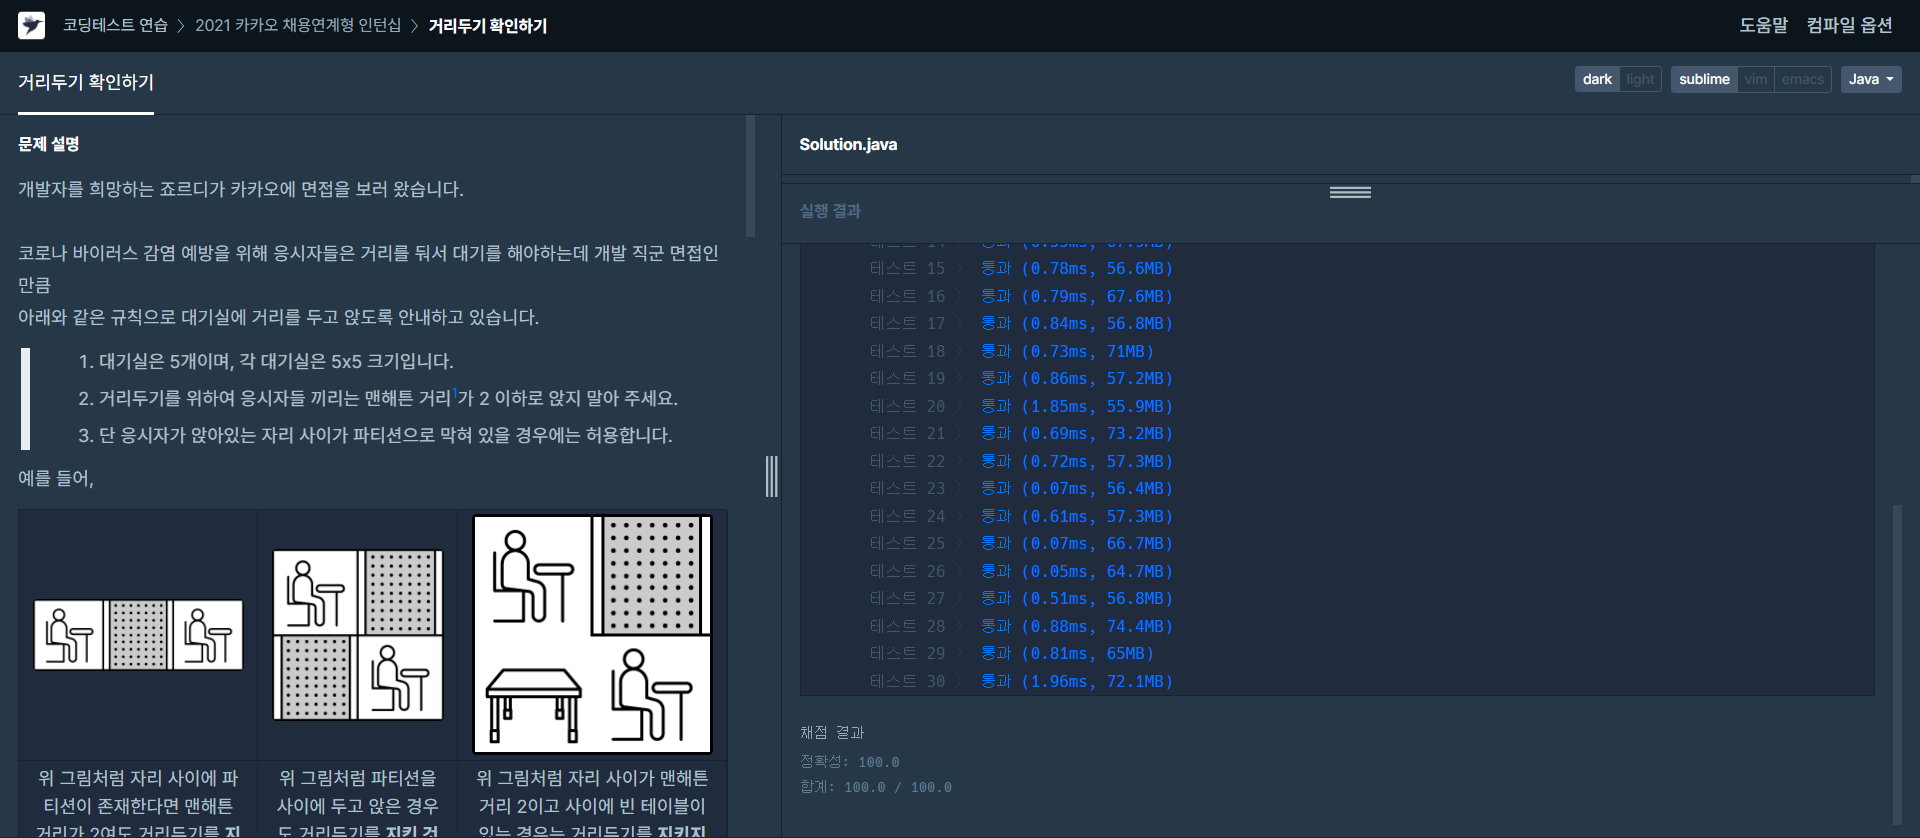Viewport: 1920px width, 838px height.
Task: Switch theme to light
Action: point(1640,79)
